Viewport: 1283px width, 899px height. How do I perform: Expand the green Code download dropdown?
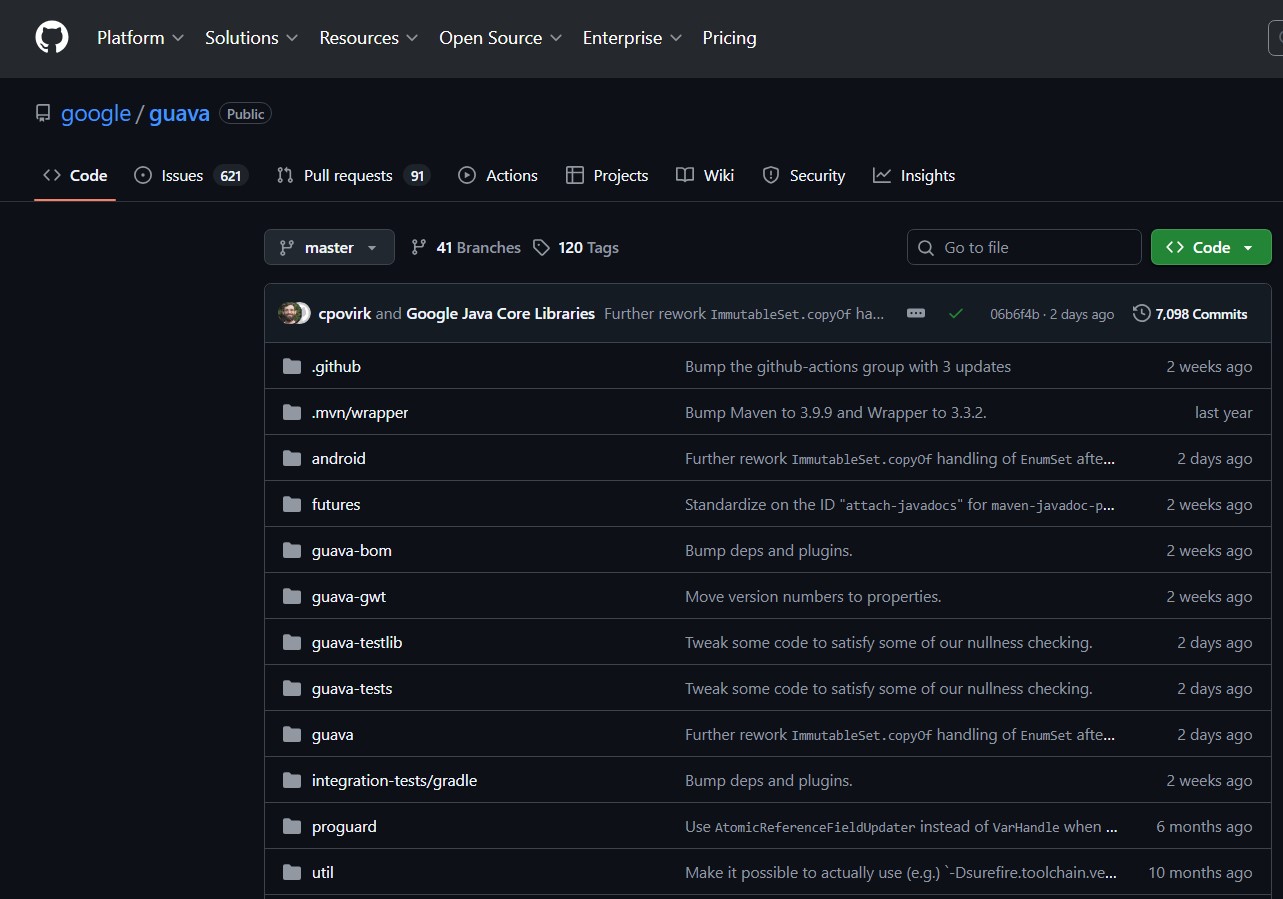tap(1210, 248)
